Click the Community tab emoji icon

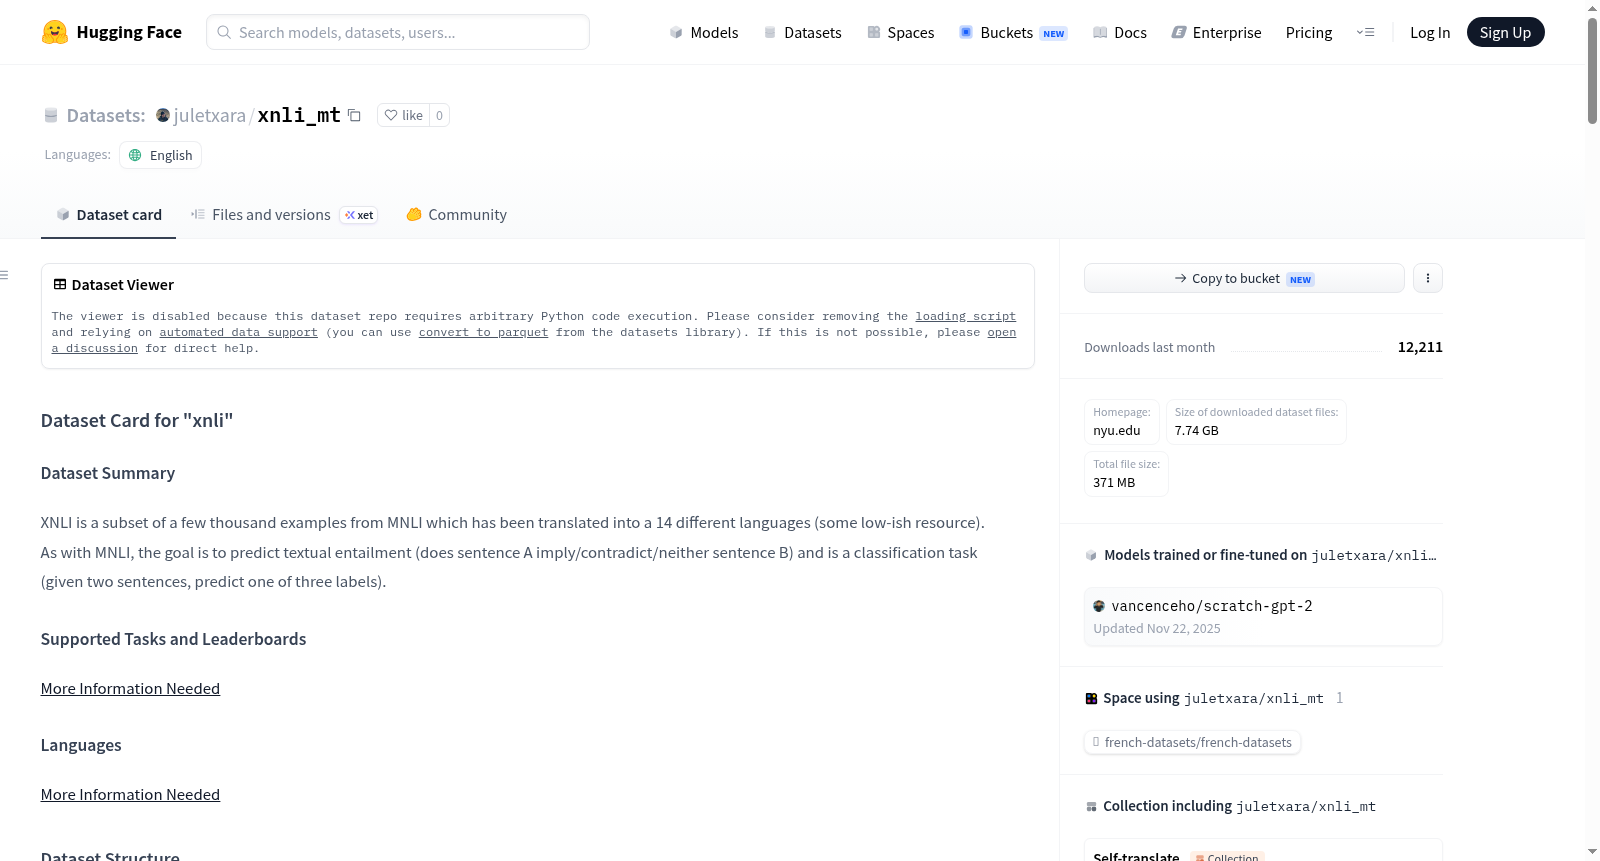414,214
